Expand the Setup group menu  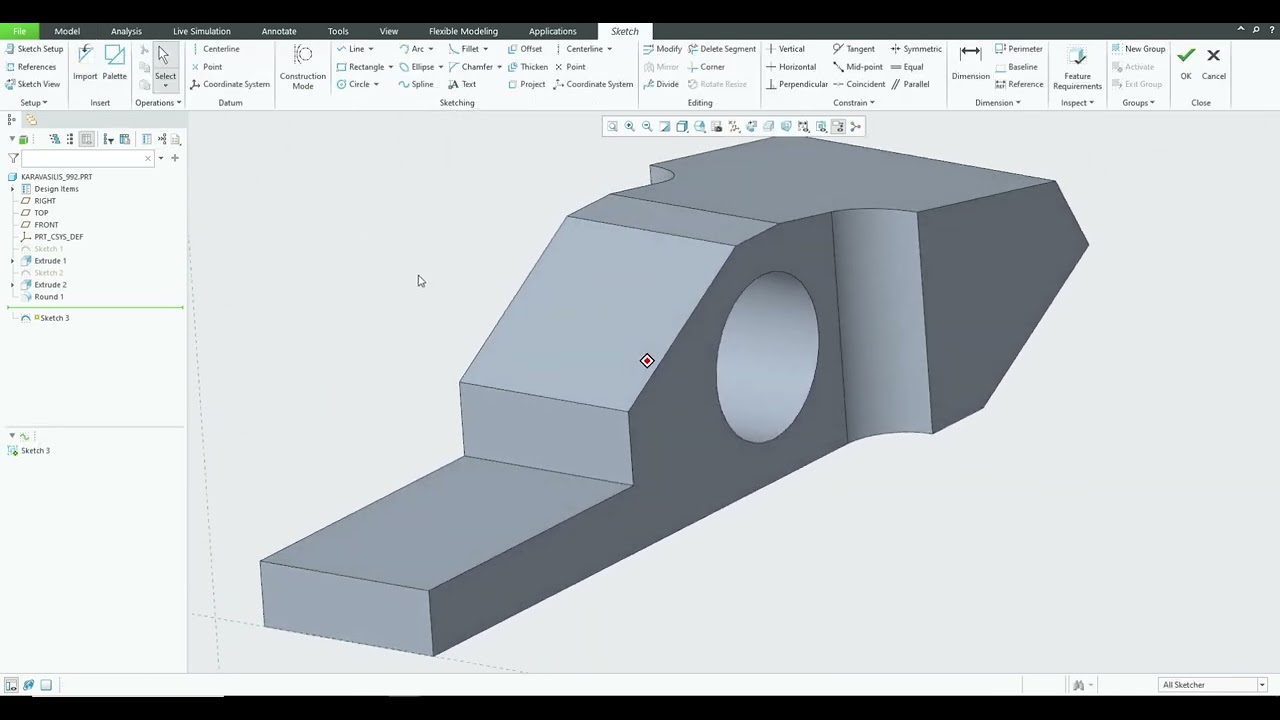tap(34, 103)
